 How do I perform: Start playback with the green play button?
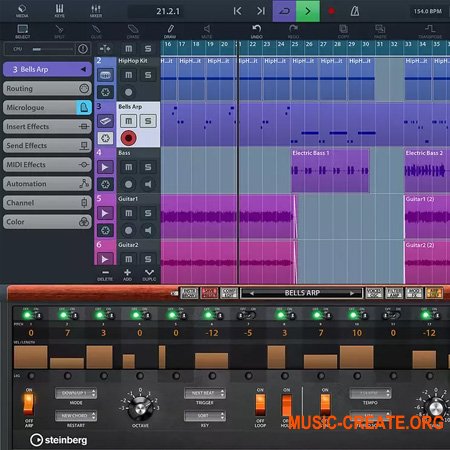click(308, 11)
